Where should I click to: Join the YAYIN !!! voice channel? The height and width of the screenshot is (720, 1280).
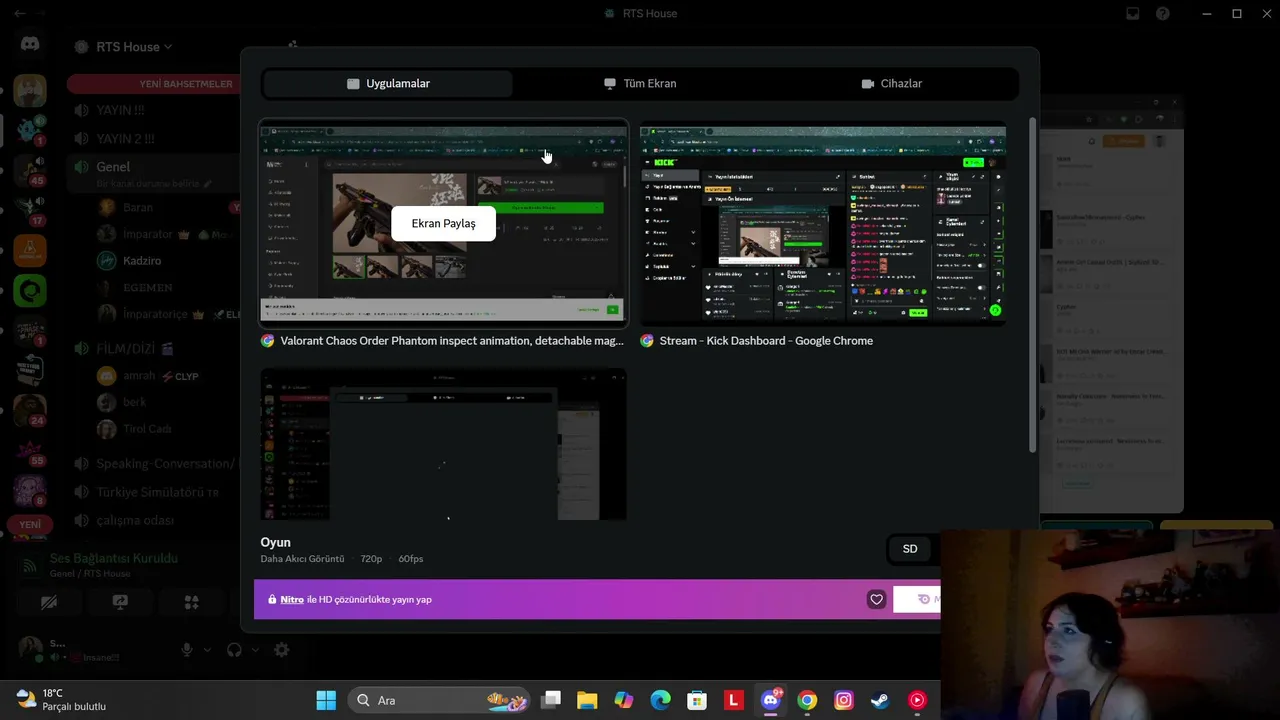pyautogui.click(x=120, y=110)
